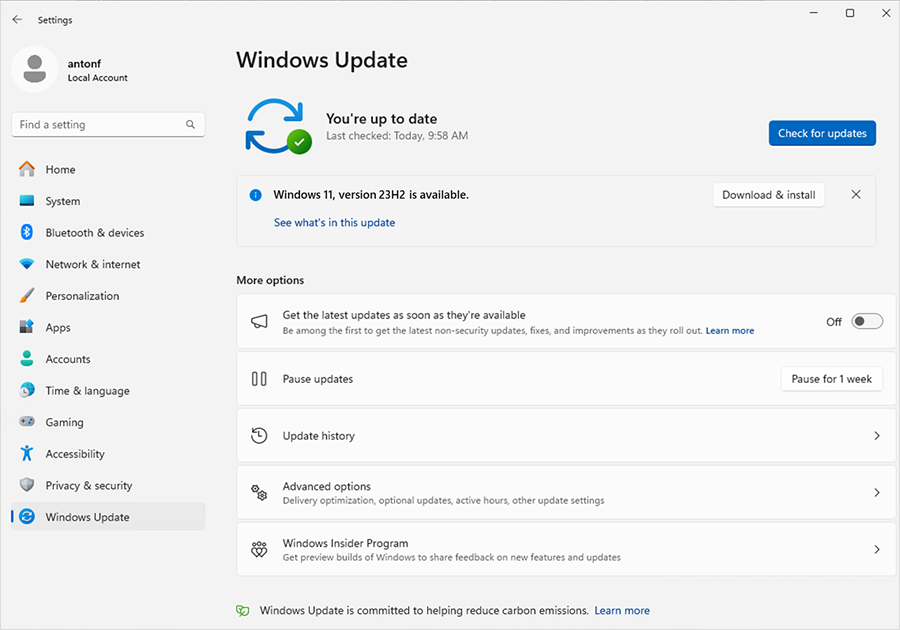Click the Bluetooth & devices icon in sidebar
The width and height of the screenshot is (900, 630).
pos(27,232)
